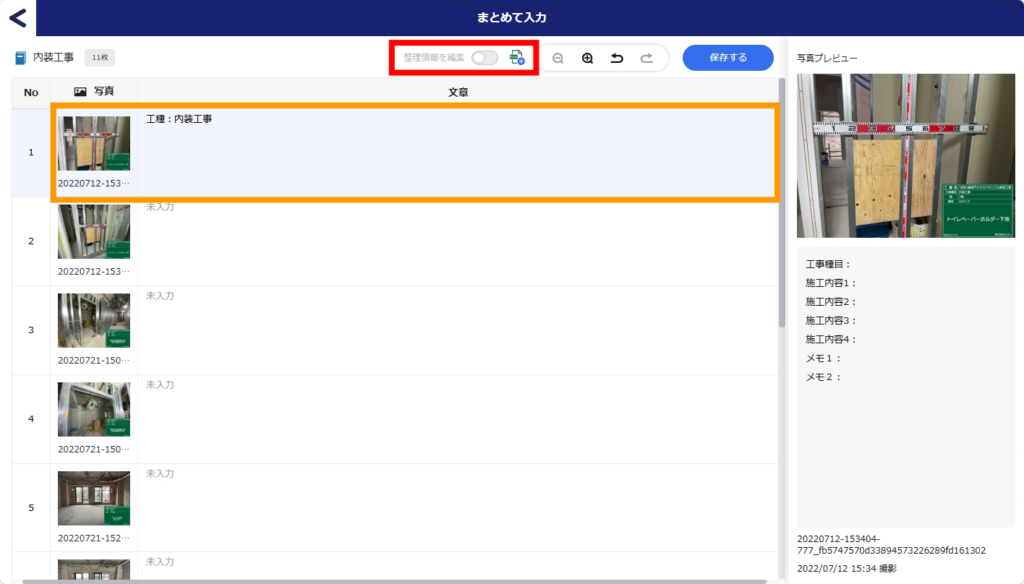Click the No column header
The image size is (1024, 584).
tap(31, 92)
